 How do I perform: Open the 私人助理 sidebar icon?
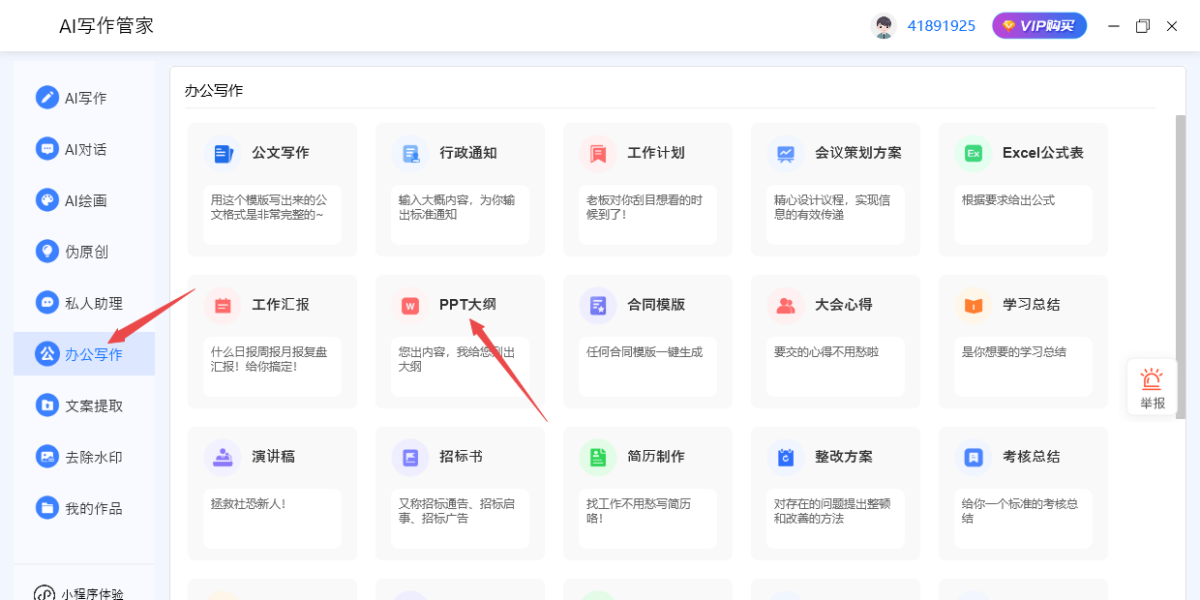point(47,302)
